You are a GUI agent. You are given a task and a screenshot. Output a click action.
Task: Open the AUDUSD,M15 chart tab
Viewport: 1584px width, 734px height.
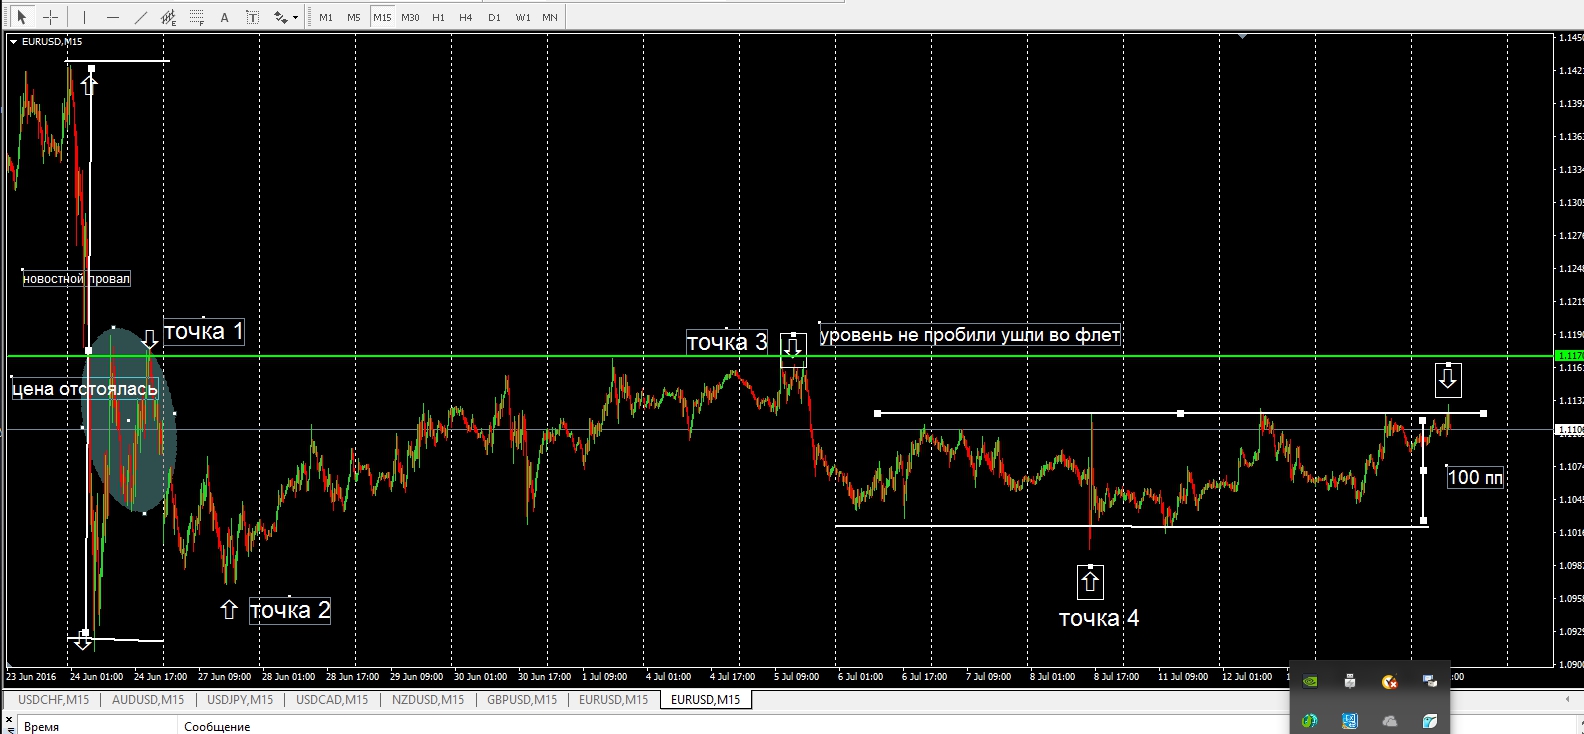[148, 700]
